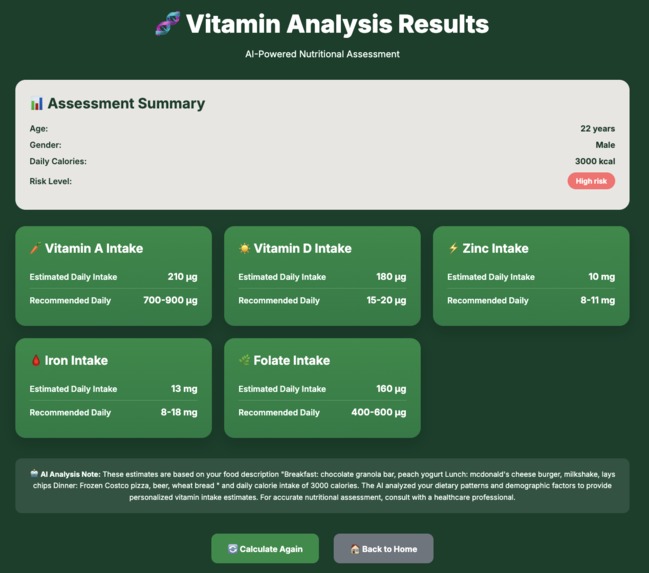Click the 15-20 µg recommended value
Screen dimensions: 649x573
click(386, 300)
